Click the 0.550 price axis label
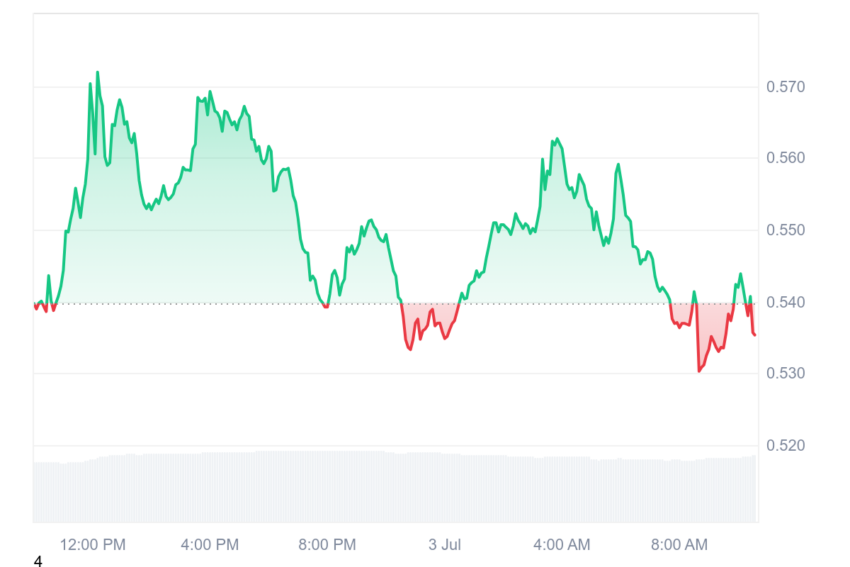Viewport: 850px width, 567px height. pos(785,230)
